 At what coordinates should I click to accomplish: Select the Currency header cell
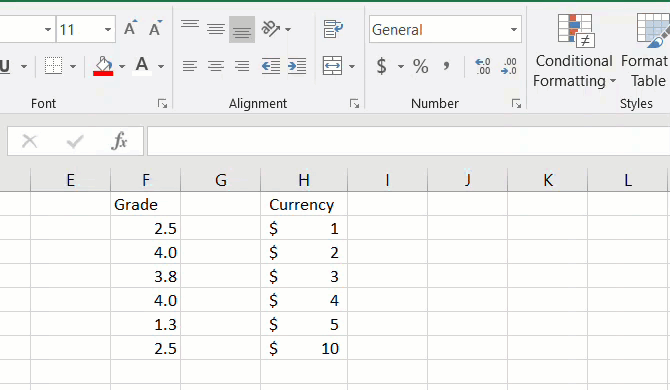point(304,204)
